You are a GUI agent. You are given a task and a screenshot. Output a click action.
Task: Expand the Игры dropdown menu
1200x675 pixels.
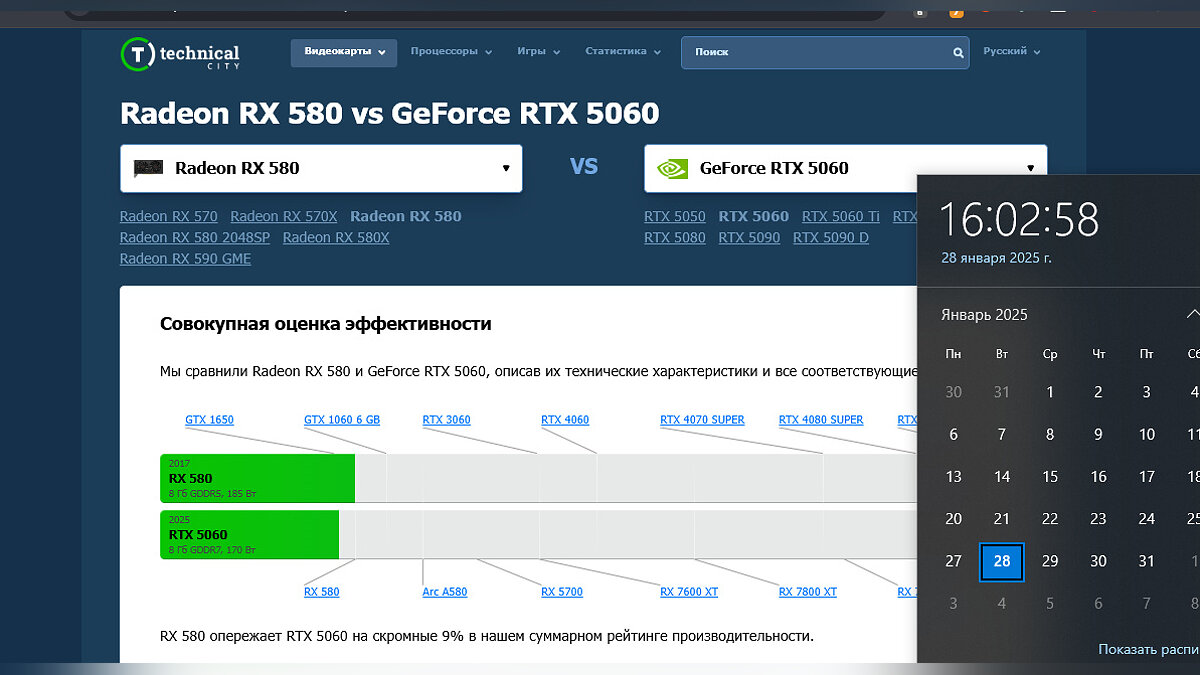click(538, 52)
